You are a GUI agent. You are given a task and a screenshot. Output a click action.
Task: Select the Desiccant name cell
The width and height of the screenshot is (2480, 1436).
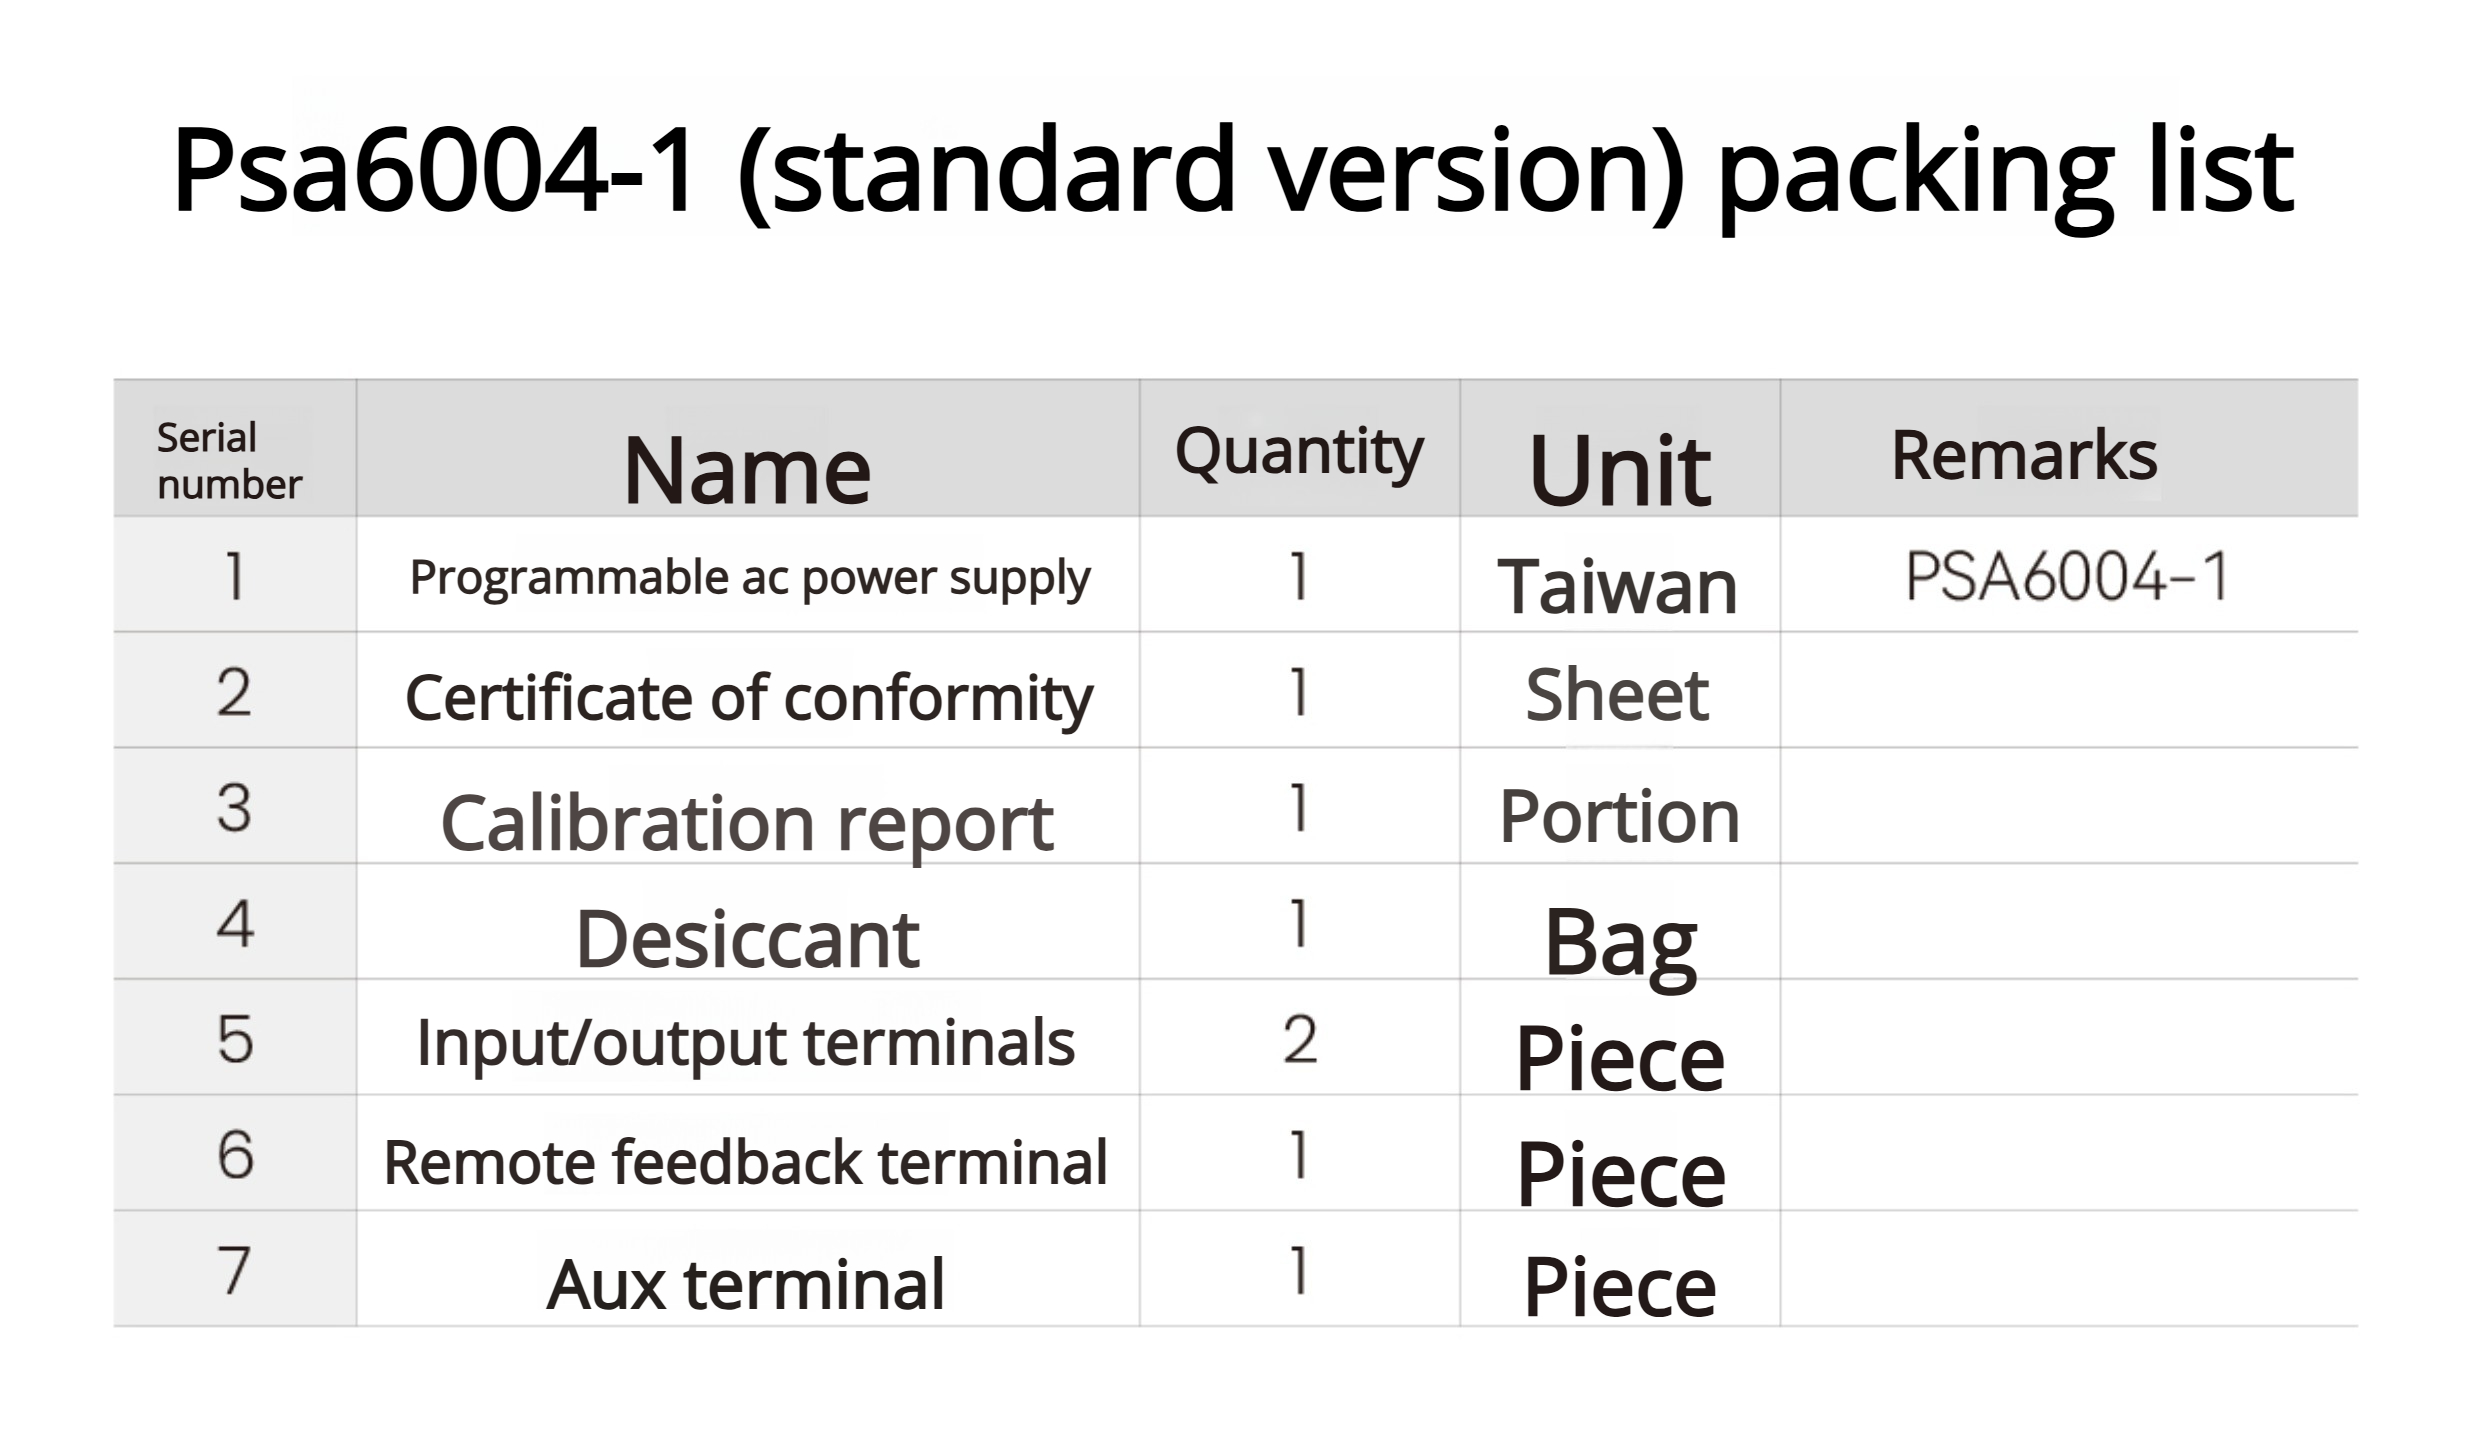[x=747, y=939]
